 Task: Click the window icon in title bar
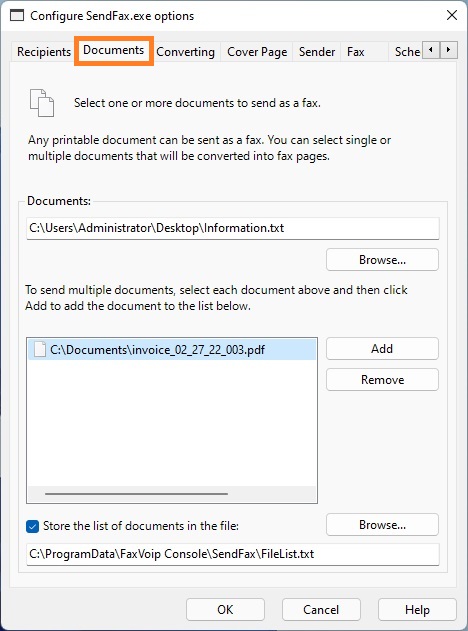(x=17, y=16)
